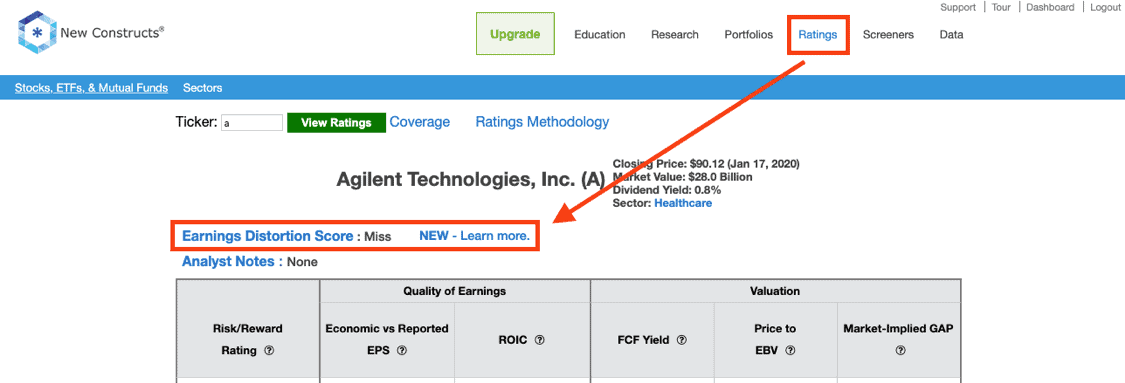1125x383 pixels.
Task: Show ROIC help tooltip icon
Action: point(539,340)
